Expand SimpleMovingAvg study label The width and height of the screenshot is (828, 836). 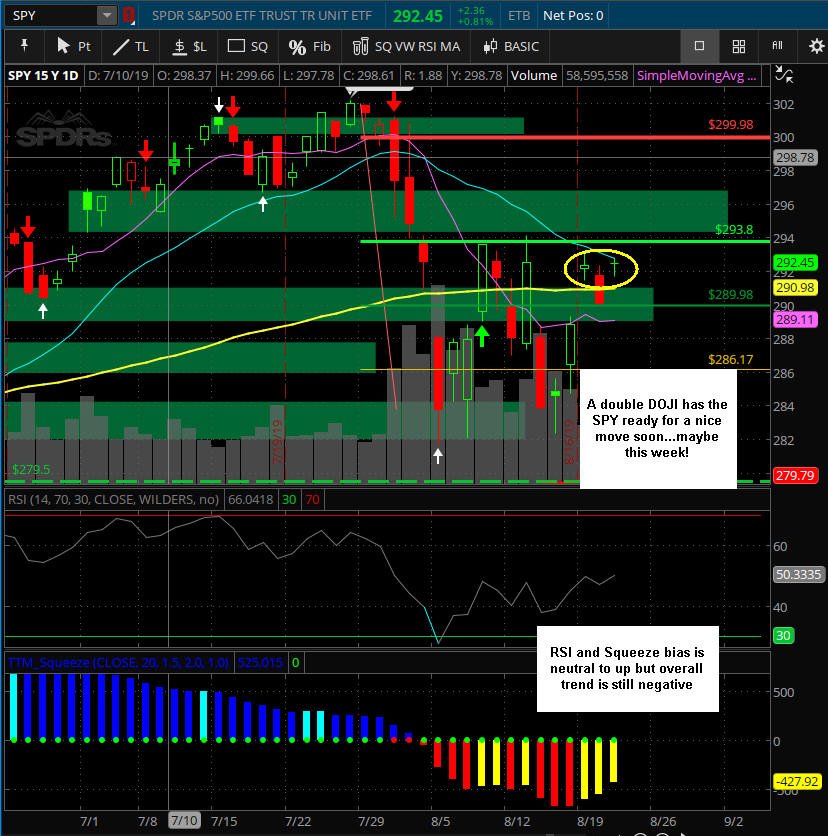pyautogui.click(x=696, y=76)
